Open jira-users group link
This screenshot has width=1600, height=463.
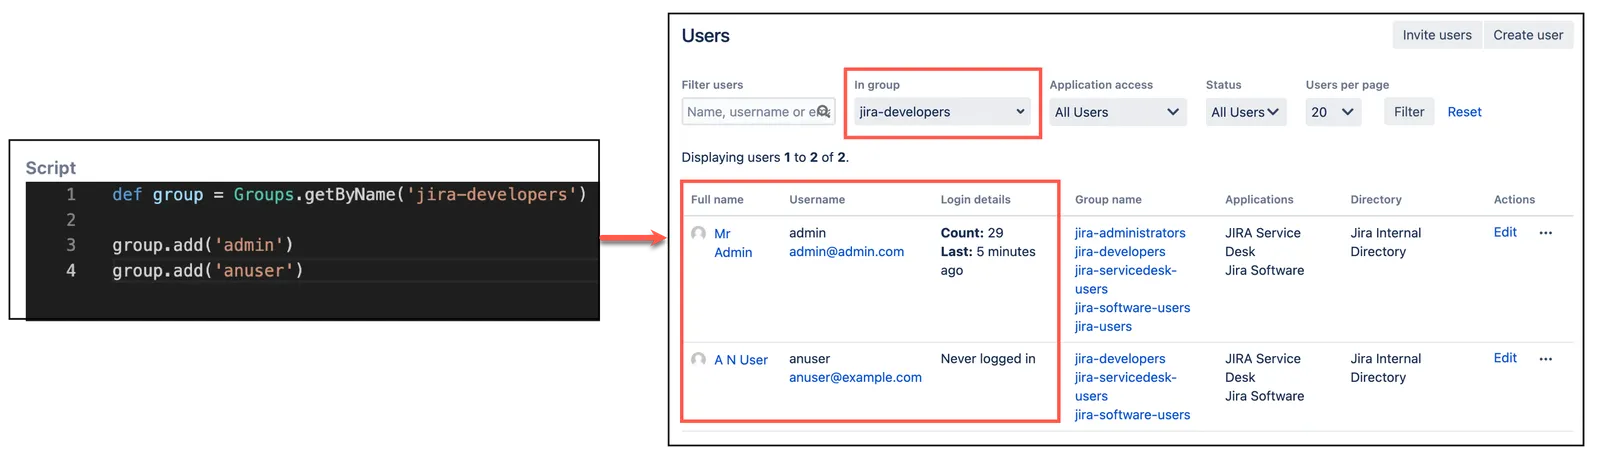click(x=1103, y=327)
